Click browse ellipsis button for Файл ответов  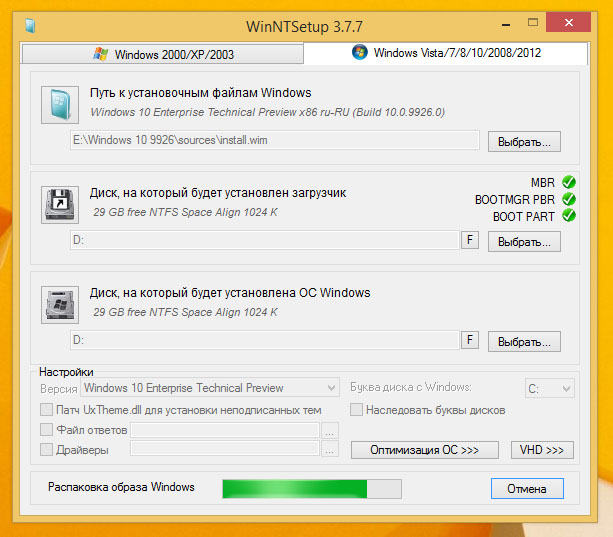pyautogui.click(x=330, y=431)
